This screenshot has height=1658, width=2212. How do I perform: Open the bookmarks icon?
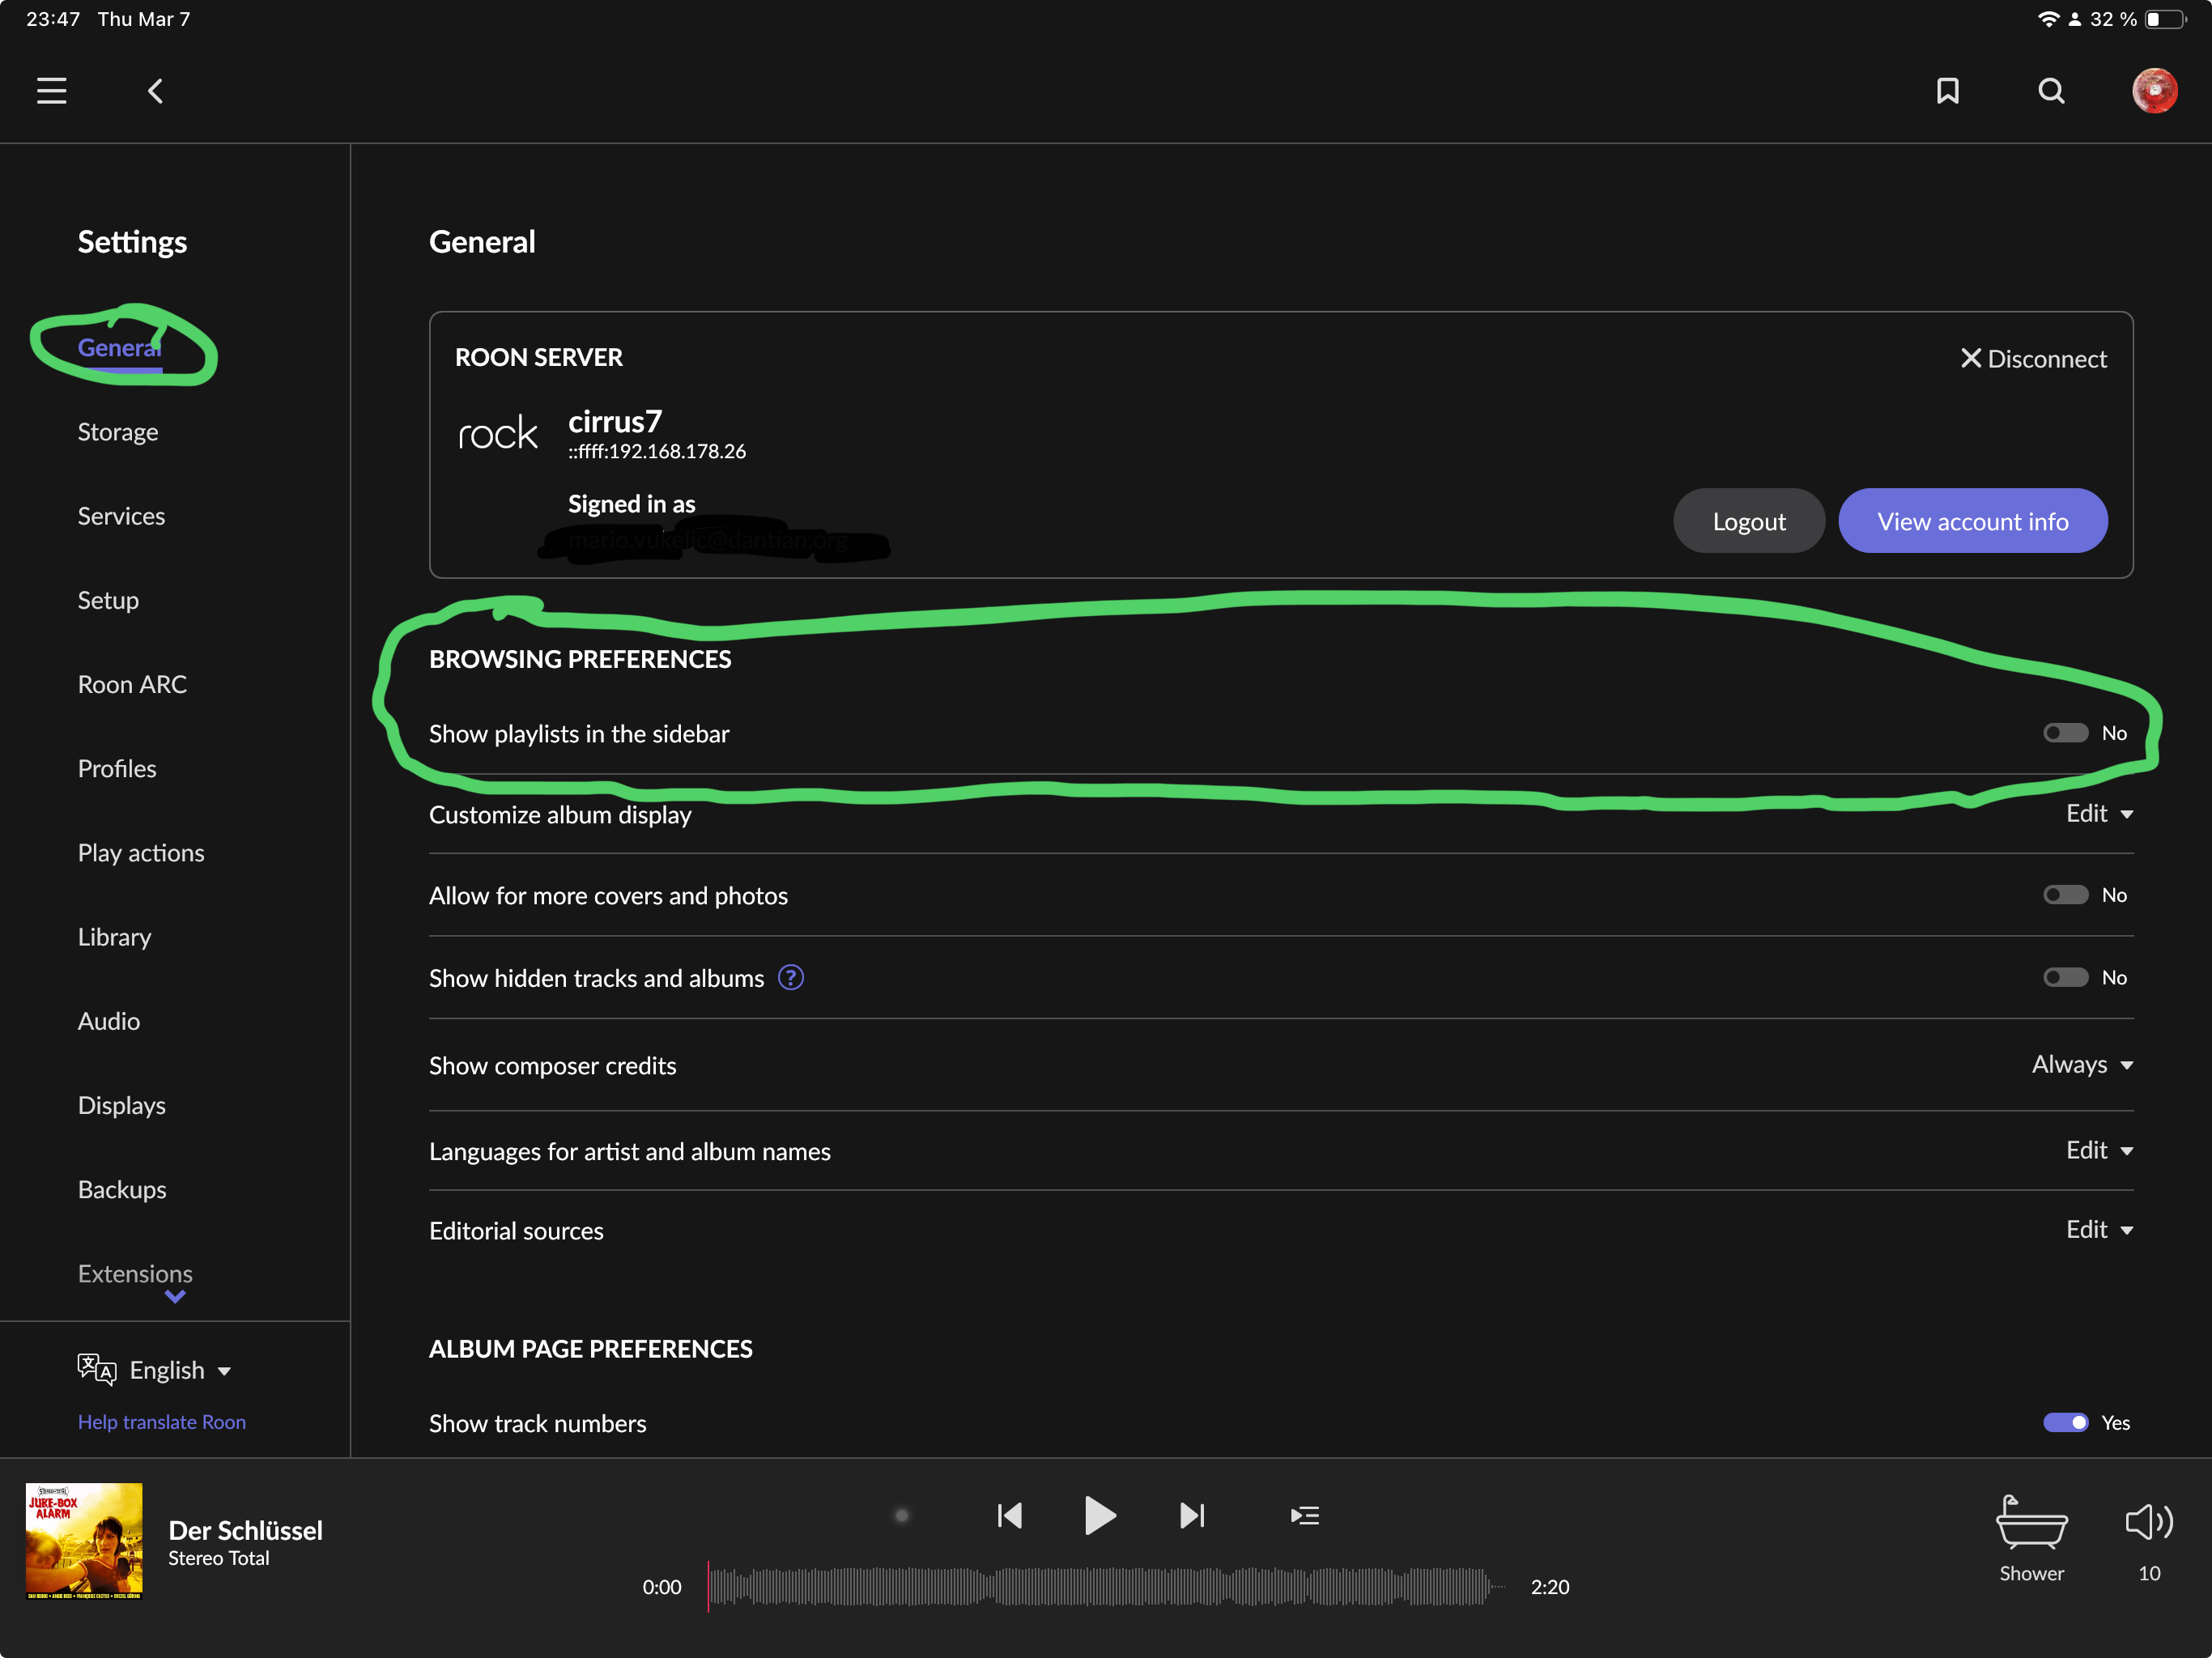1947,91
